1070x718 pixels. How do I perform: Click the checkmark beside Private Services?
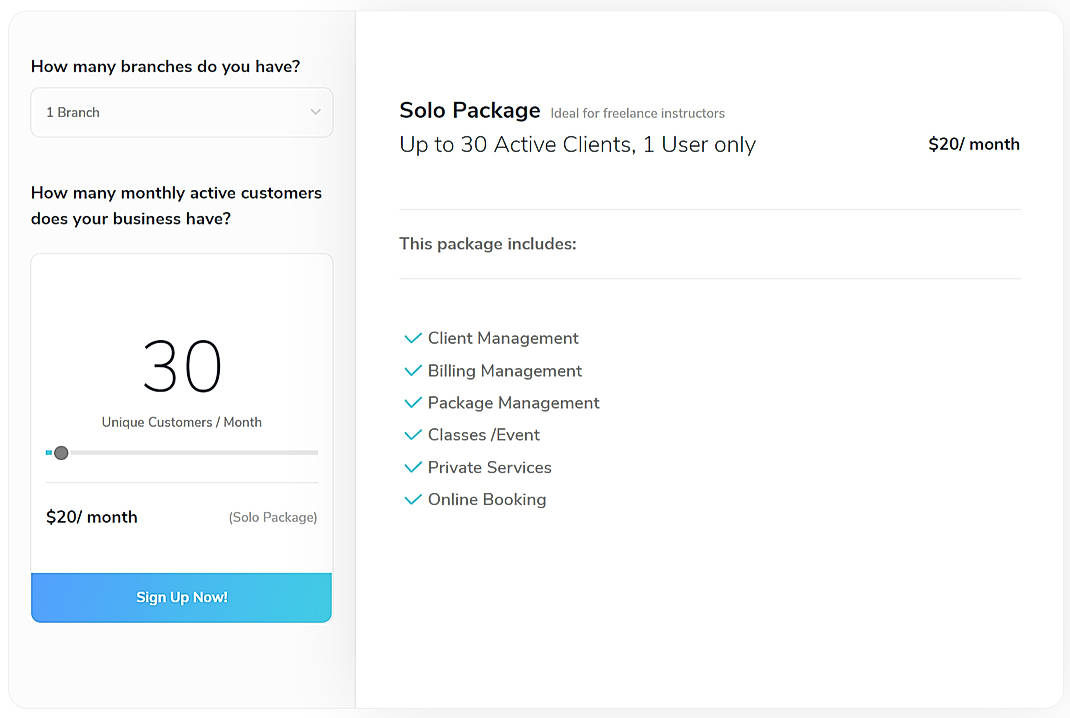(x=413, y=467)
